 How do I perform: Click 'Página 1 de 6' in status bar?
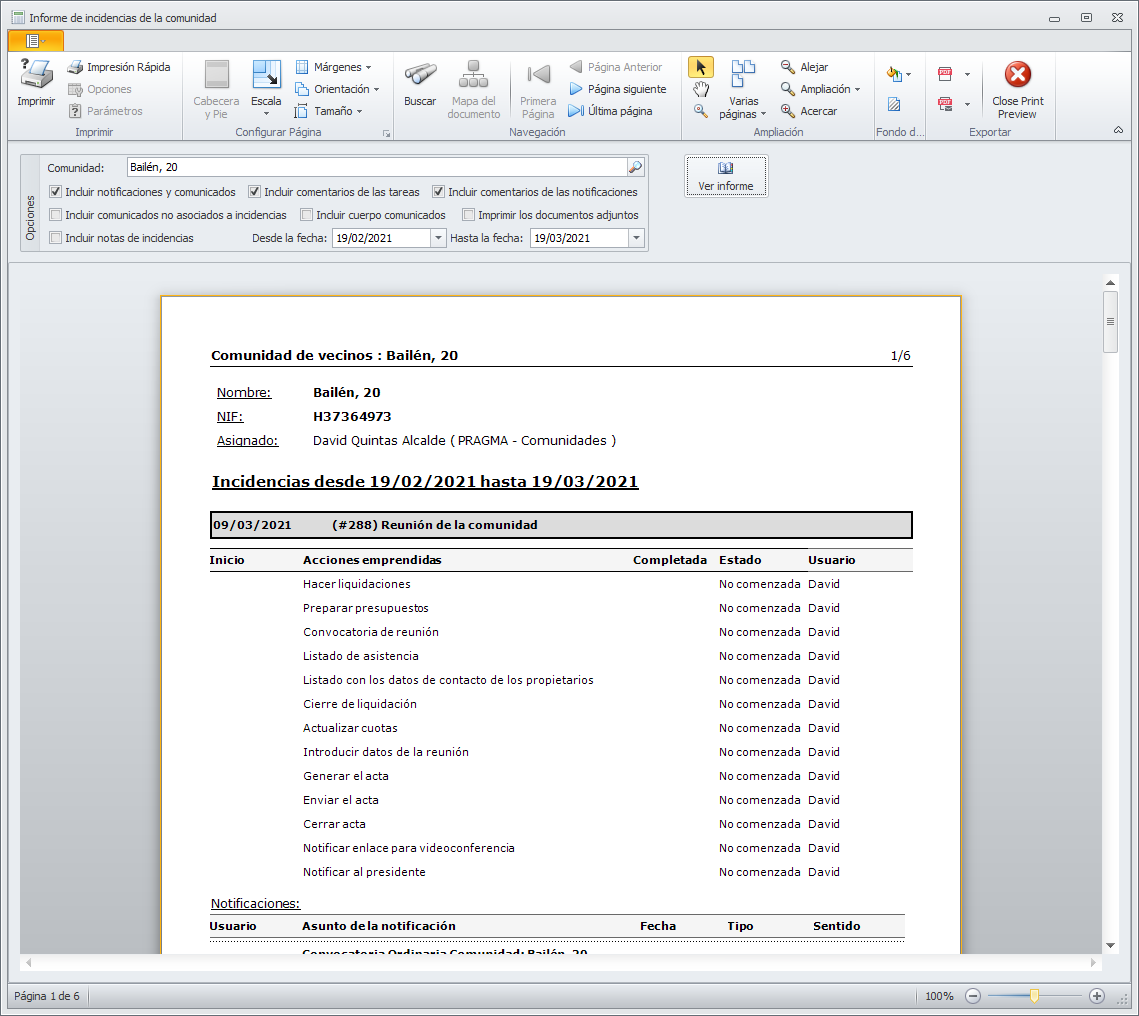point(46,996)
